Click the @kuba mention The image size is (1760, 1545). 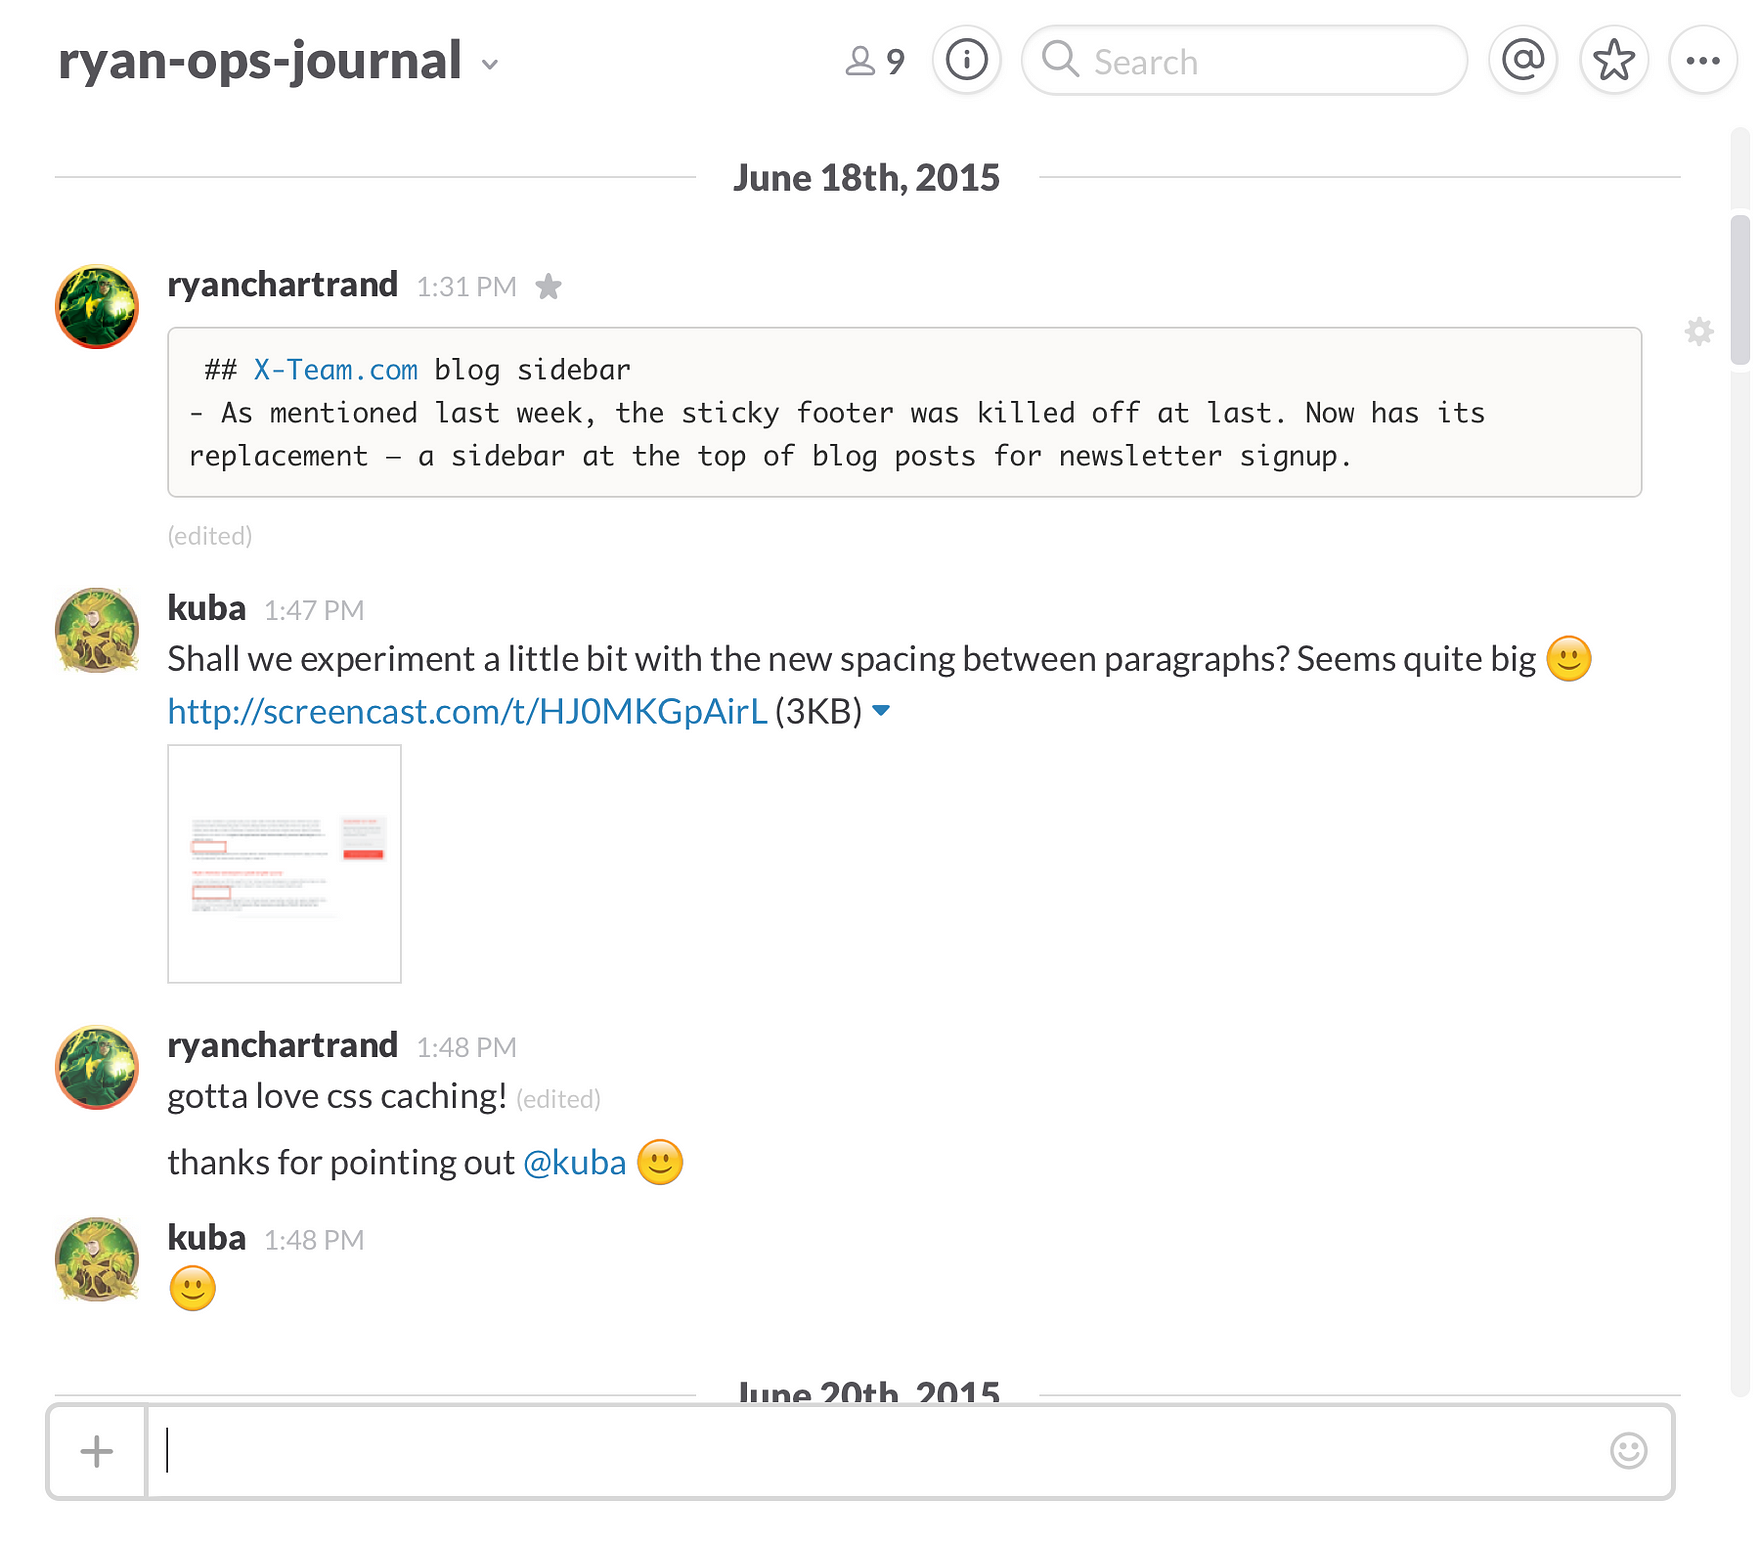tap(574, 1162)
